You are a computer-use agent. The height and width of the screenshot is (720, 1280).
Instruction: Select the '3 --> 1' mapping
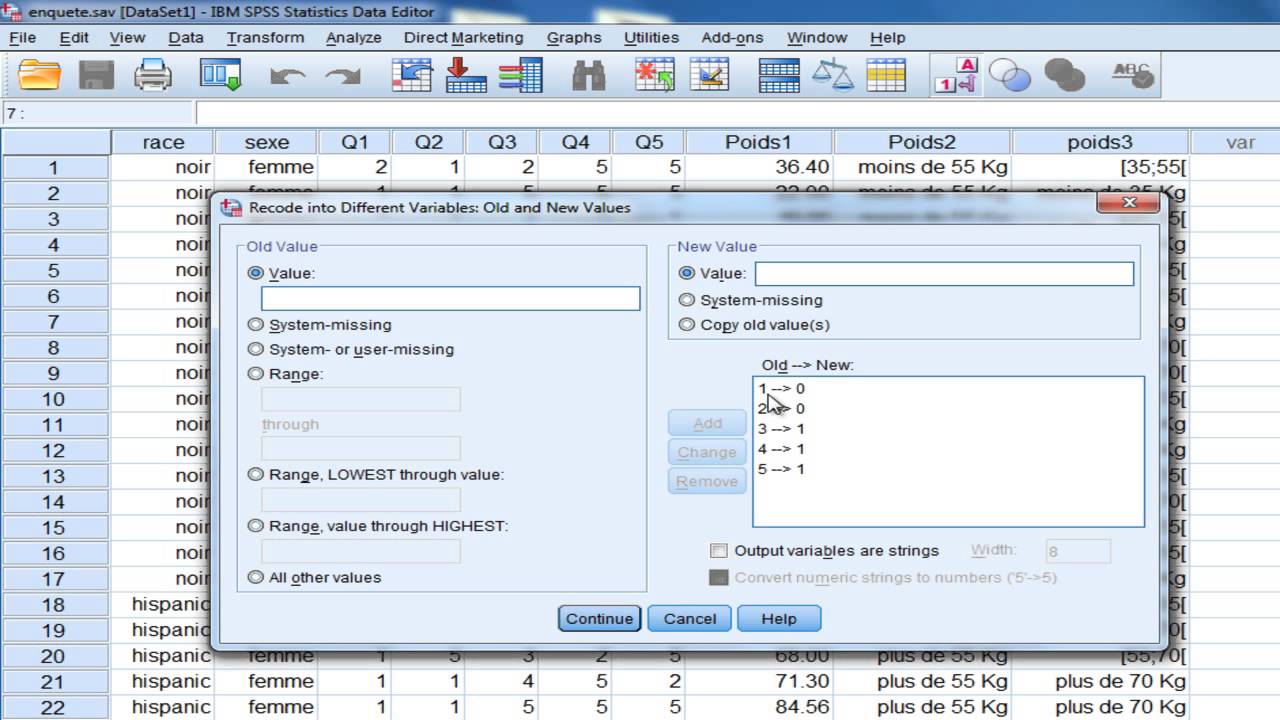point(781,429)
